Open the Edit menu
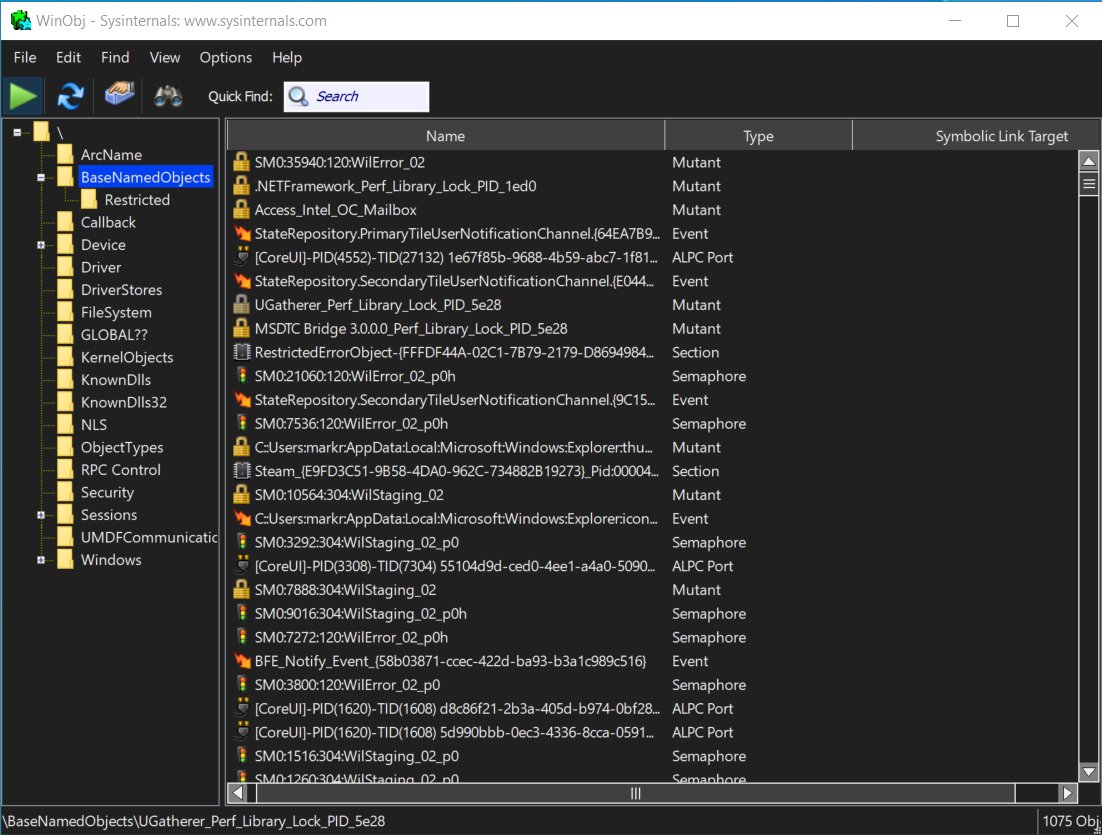This screenshot has height=835, width=1102. (68, 58)
